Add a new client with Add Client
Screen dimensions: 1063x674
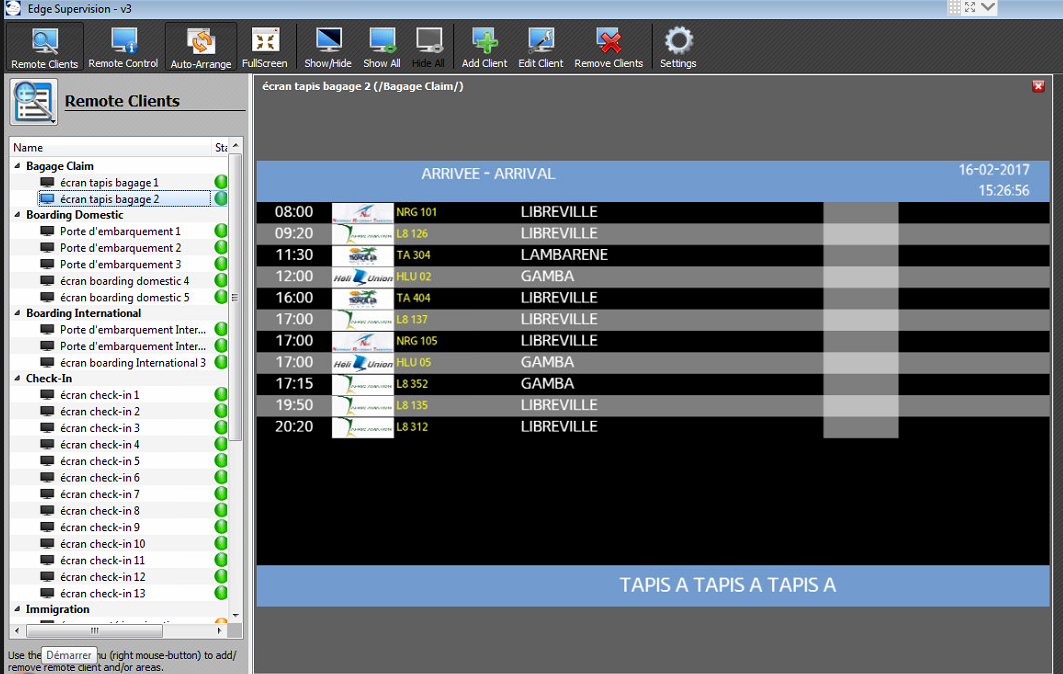pyautogui.click(x=485, y=47)
